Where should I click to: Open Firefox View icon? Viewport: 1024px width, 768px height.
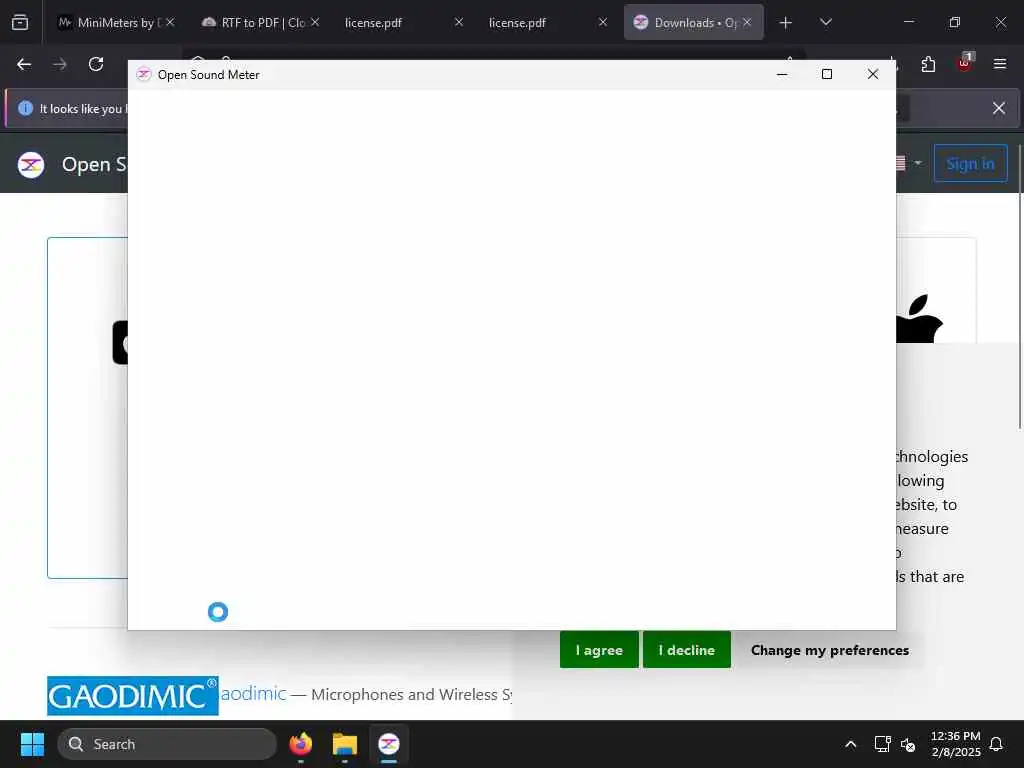[20, 22]
